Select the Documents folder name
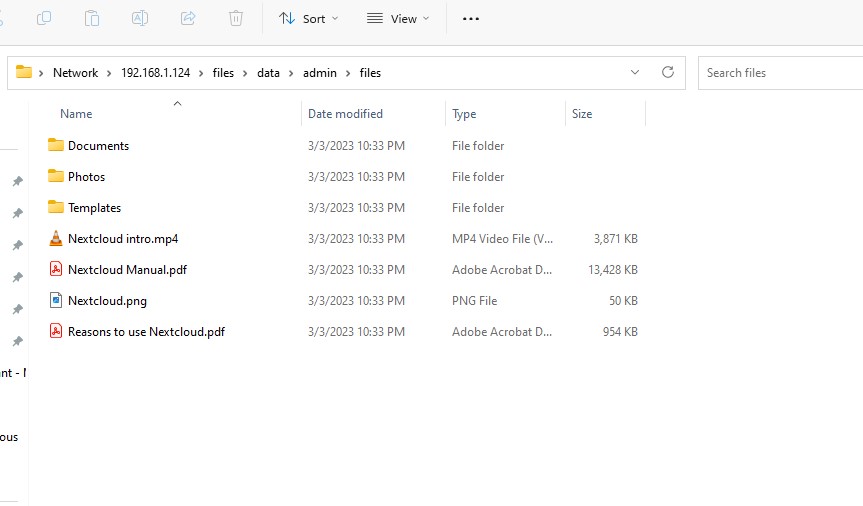This screenshot has height=506, width=863. tap(99, 145)
